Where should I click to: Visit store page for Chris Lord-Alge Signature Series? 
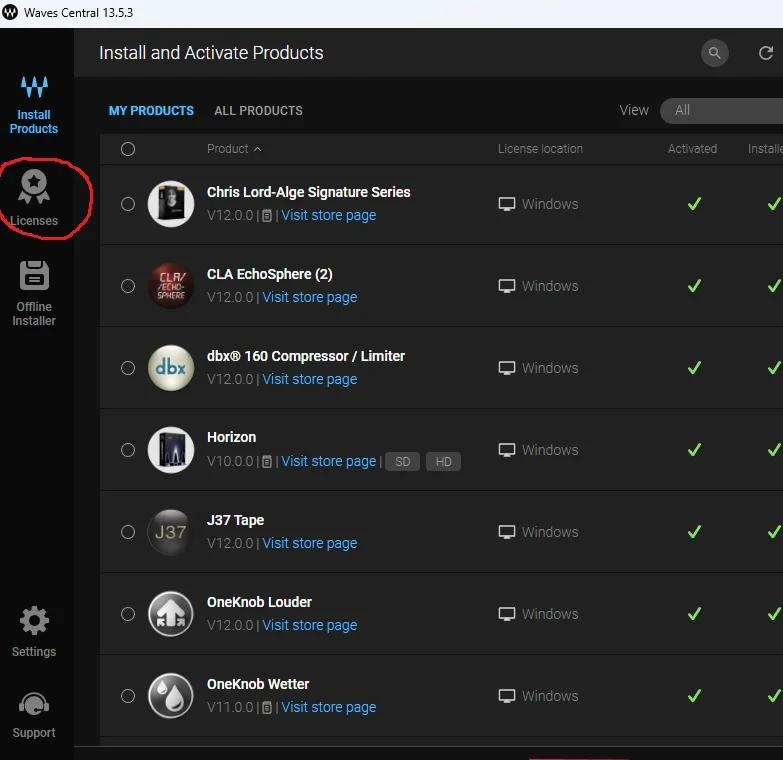pos(329,215)
